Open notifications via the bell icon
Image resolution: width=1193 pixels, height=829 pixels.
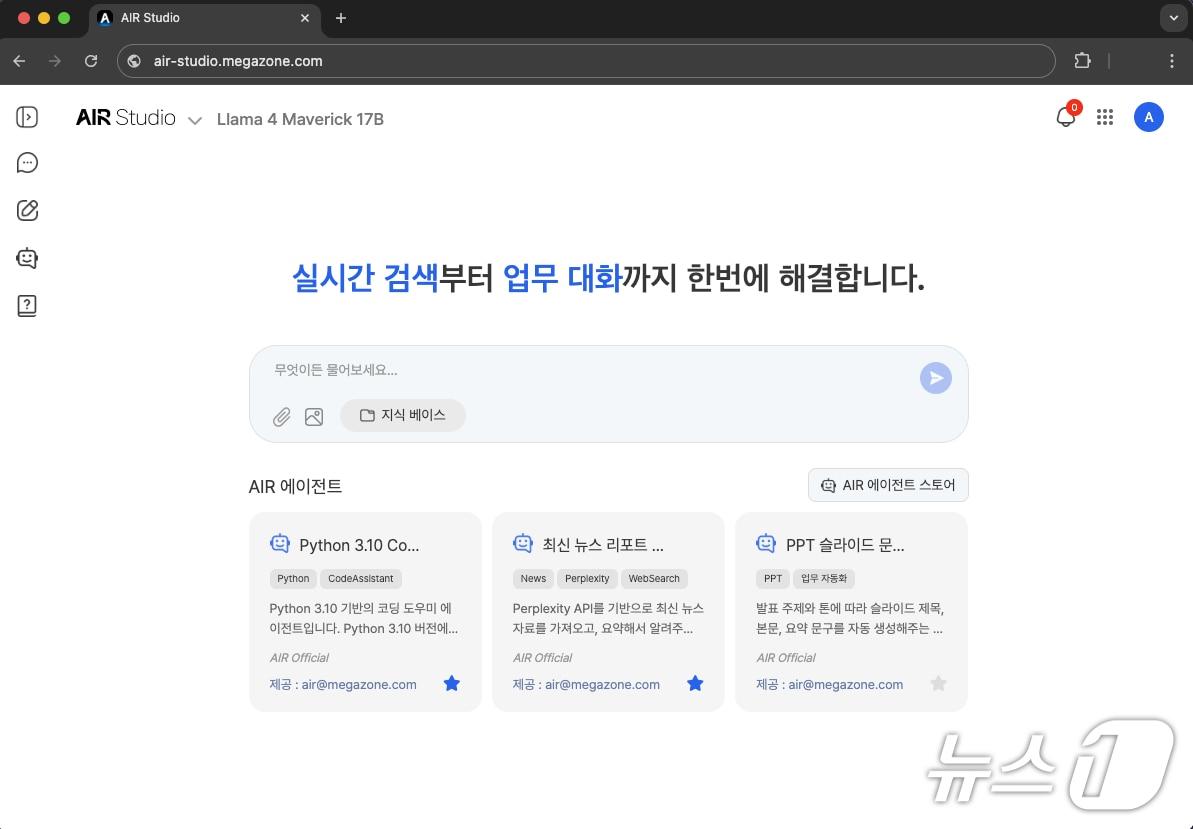click(1064, 117)
